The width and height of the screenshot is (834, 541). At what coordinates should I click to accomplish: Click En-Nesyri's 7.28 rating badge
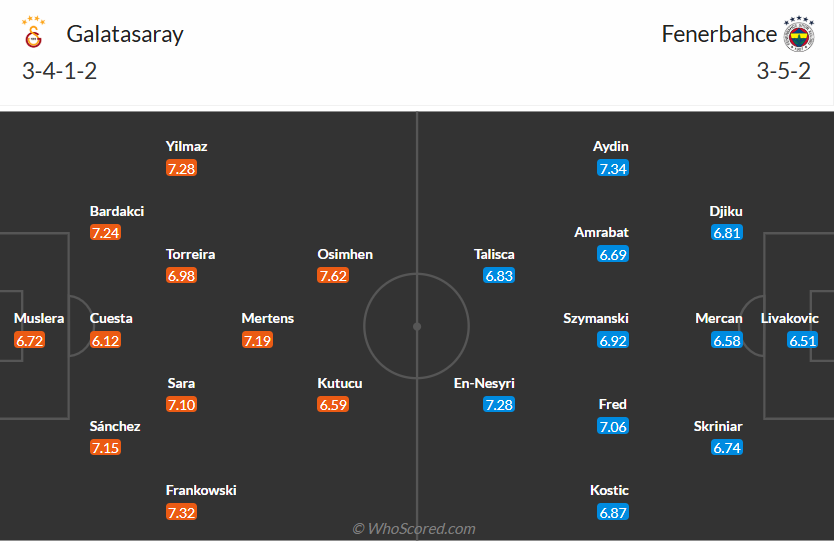(499, 405)
